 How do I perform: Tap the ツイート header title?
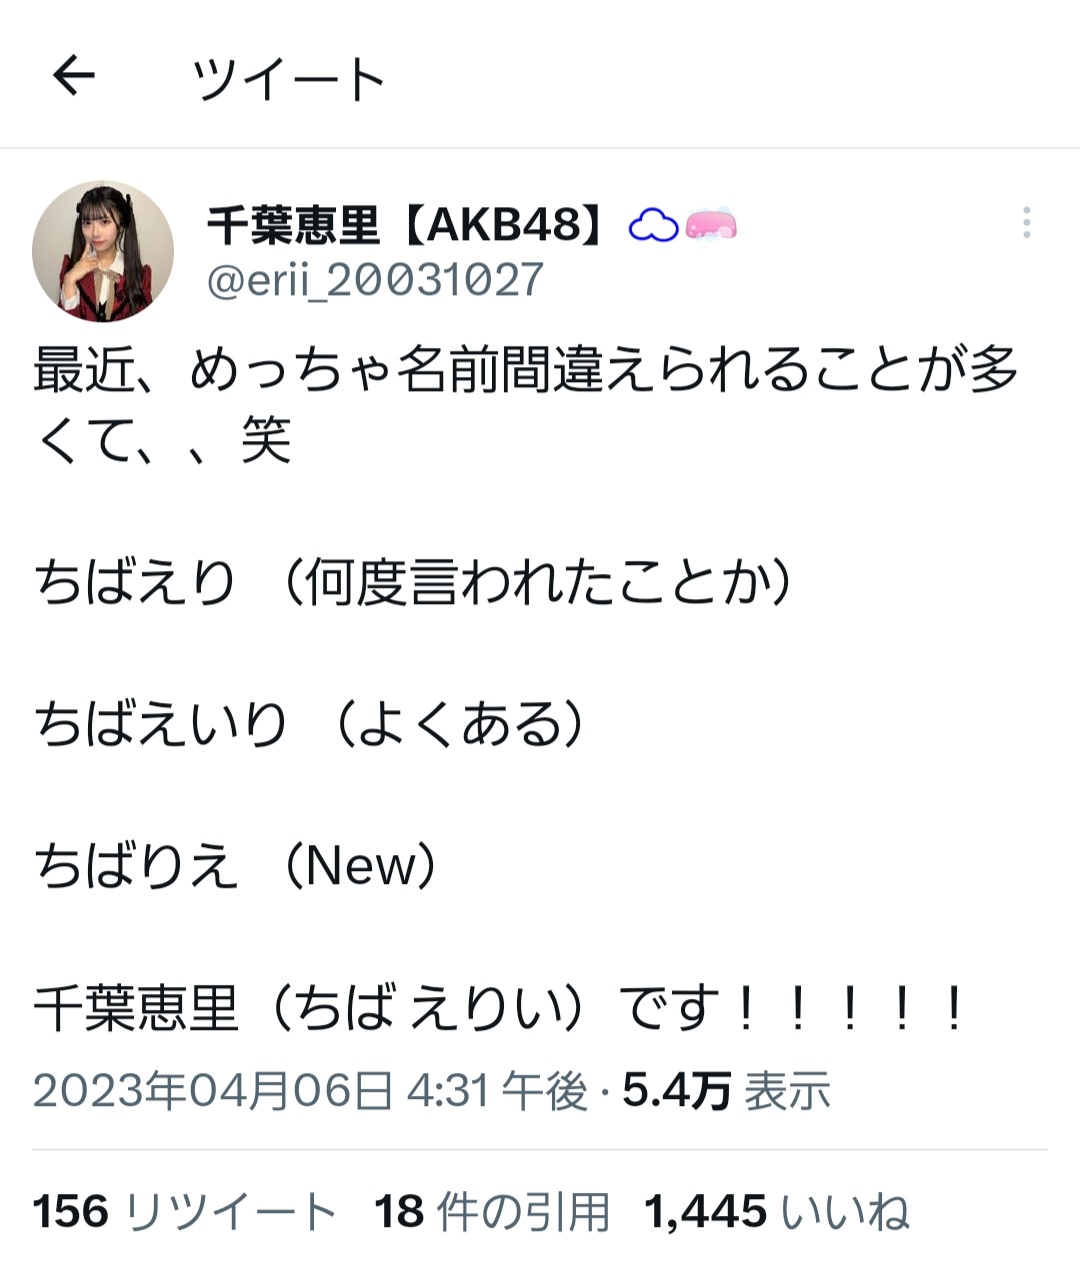pyautogui.click(x=289, y=78)
